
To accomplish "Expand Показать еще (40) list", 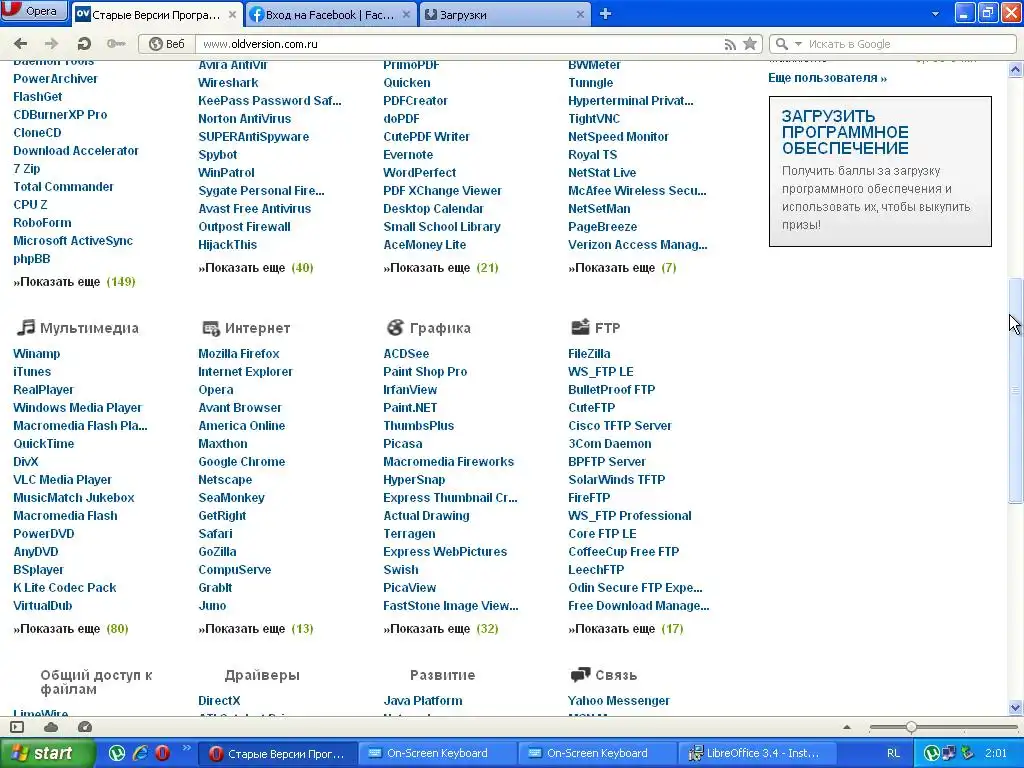I will pyautogui.click(x=256, y=267).
